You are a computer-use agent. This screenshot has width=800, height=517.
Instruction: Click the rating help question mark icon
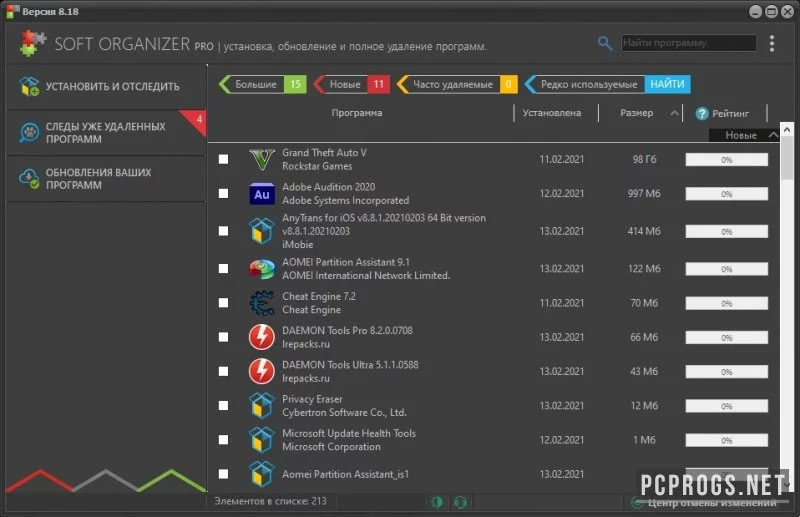click(x=702, y=113)
